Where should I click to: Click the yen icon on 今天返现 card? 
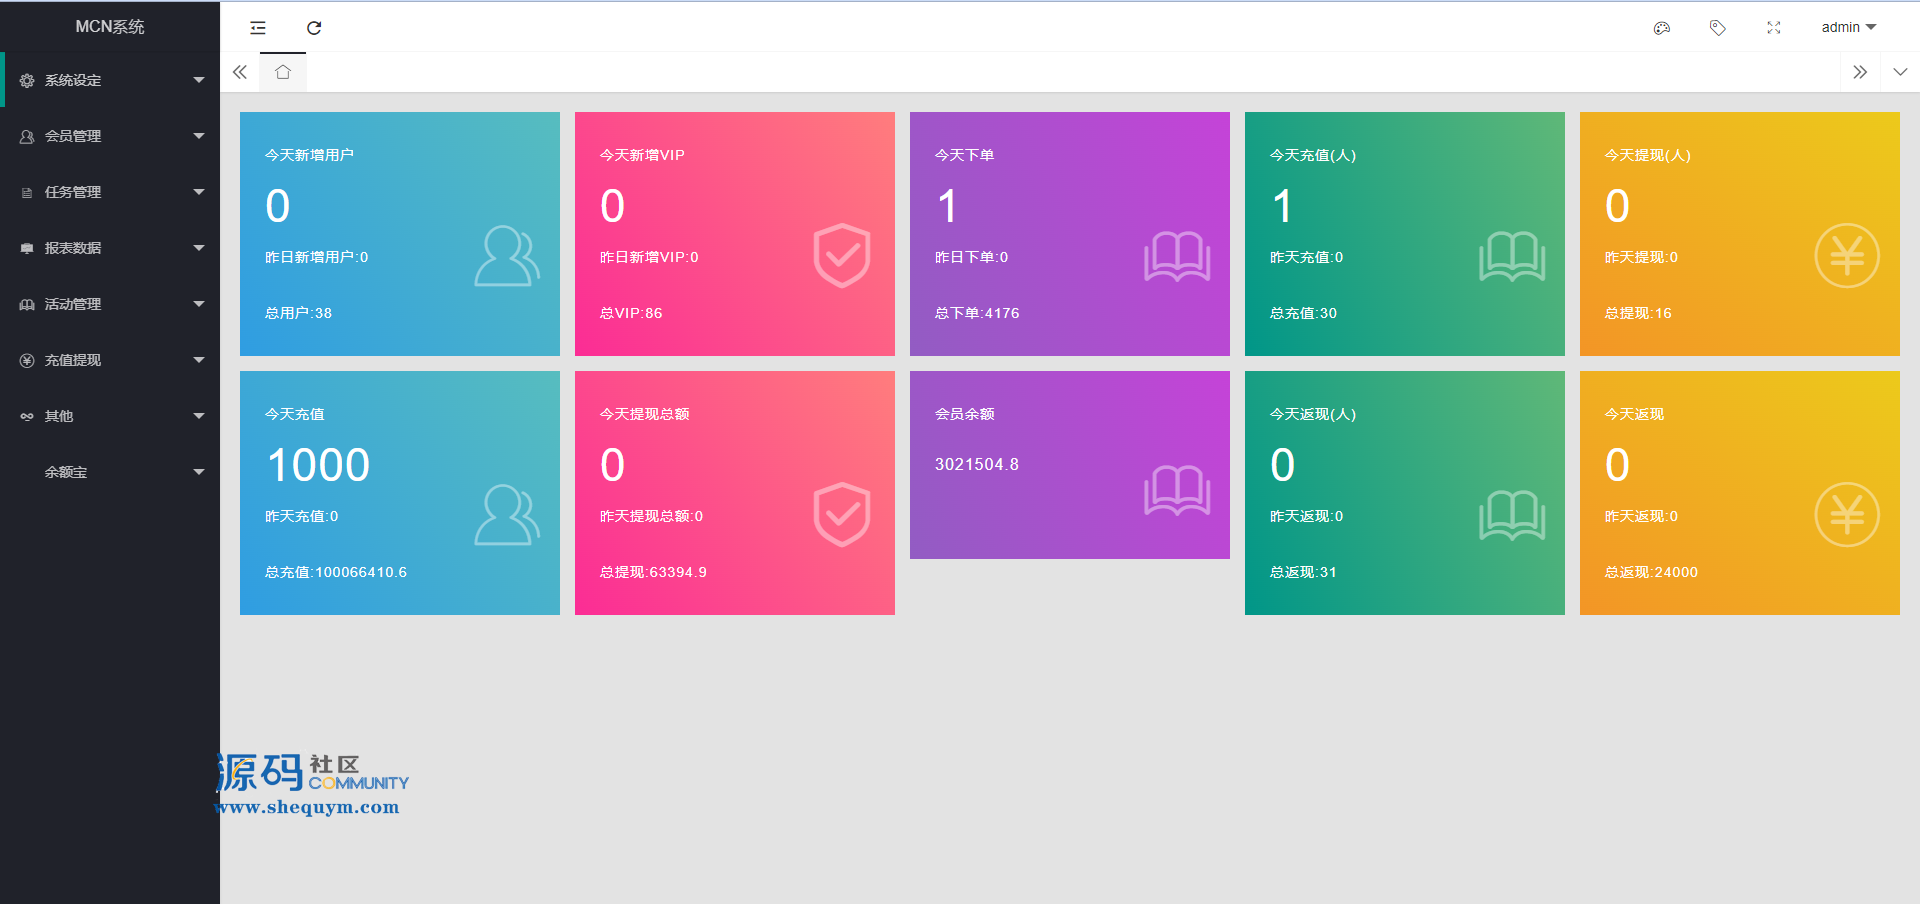click(1847, 515)
